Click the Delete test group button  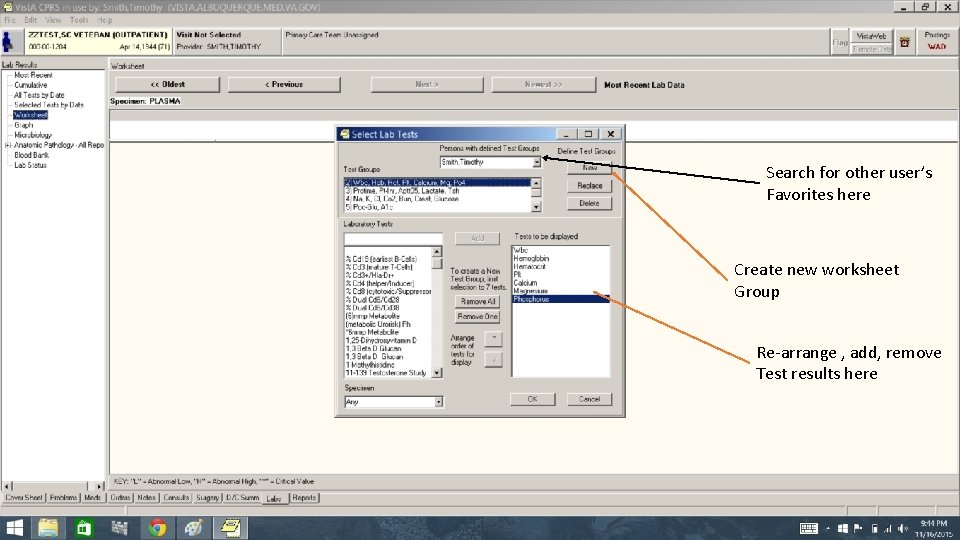pos(589,203)
